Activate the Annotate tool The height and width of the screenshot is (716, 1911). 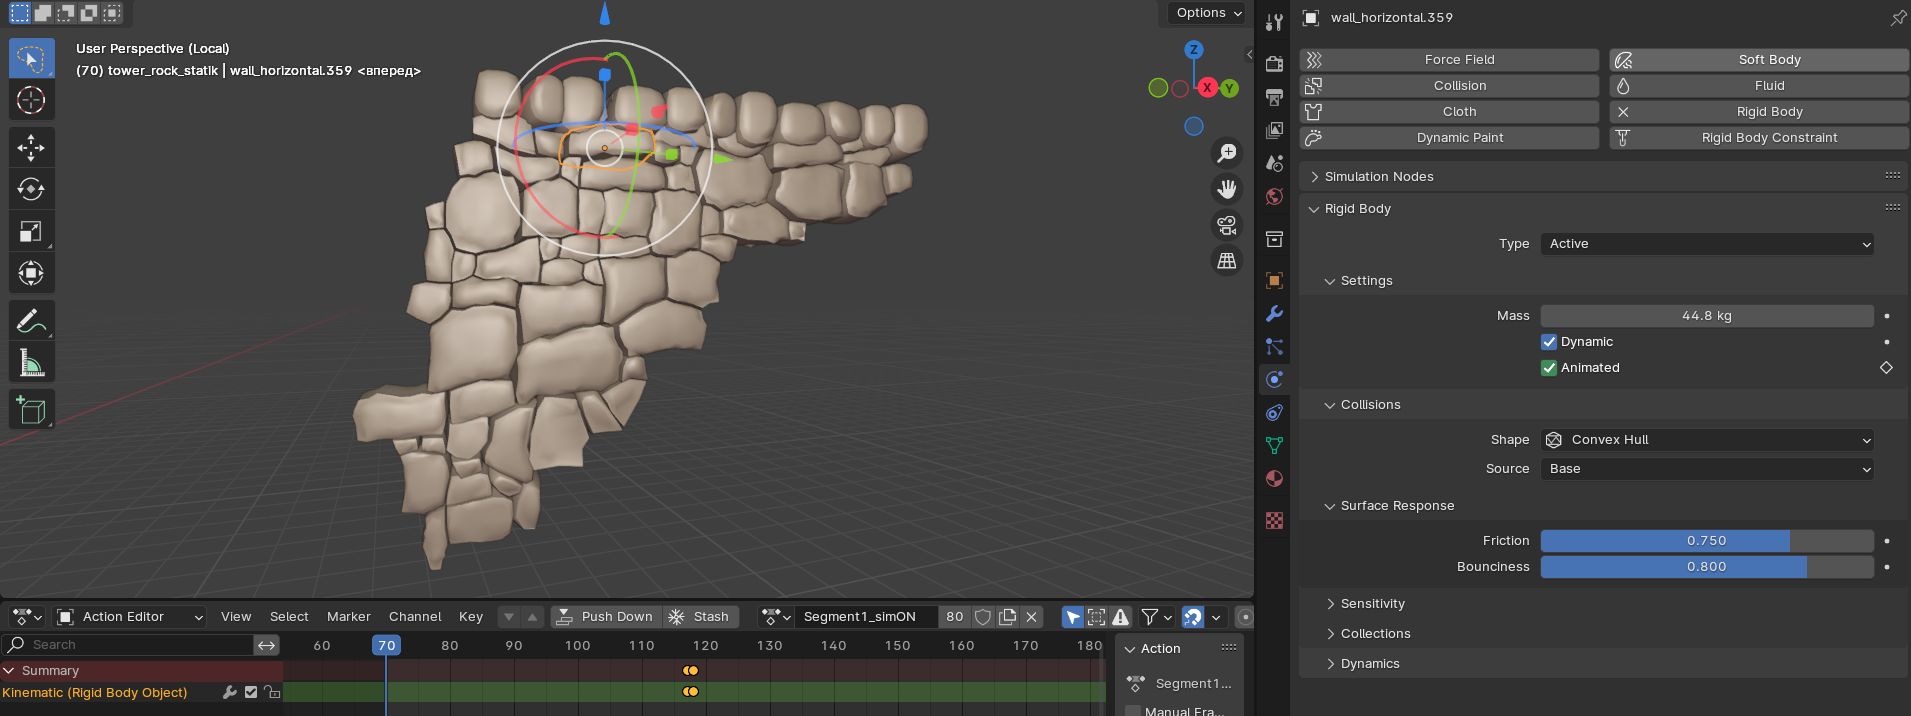[31, 321]
